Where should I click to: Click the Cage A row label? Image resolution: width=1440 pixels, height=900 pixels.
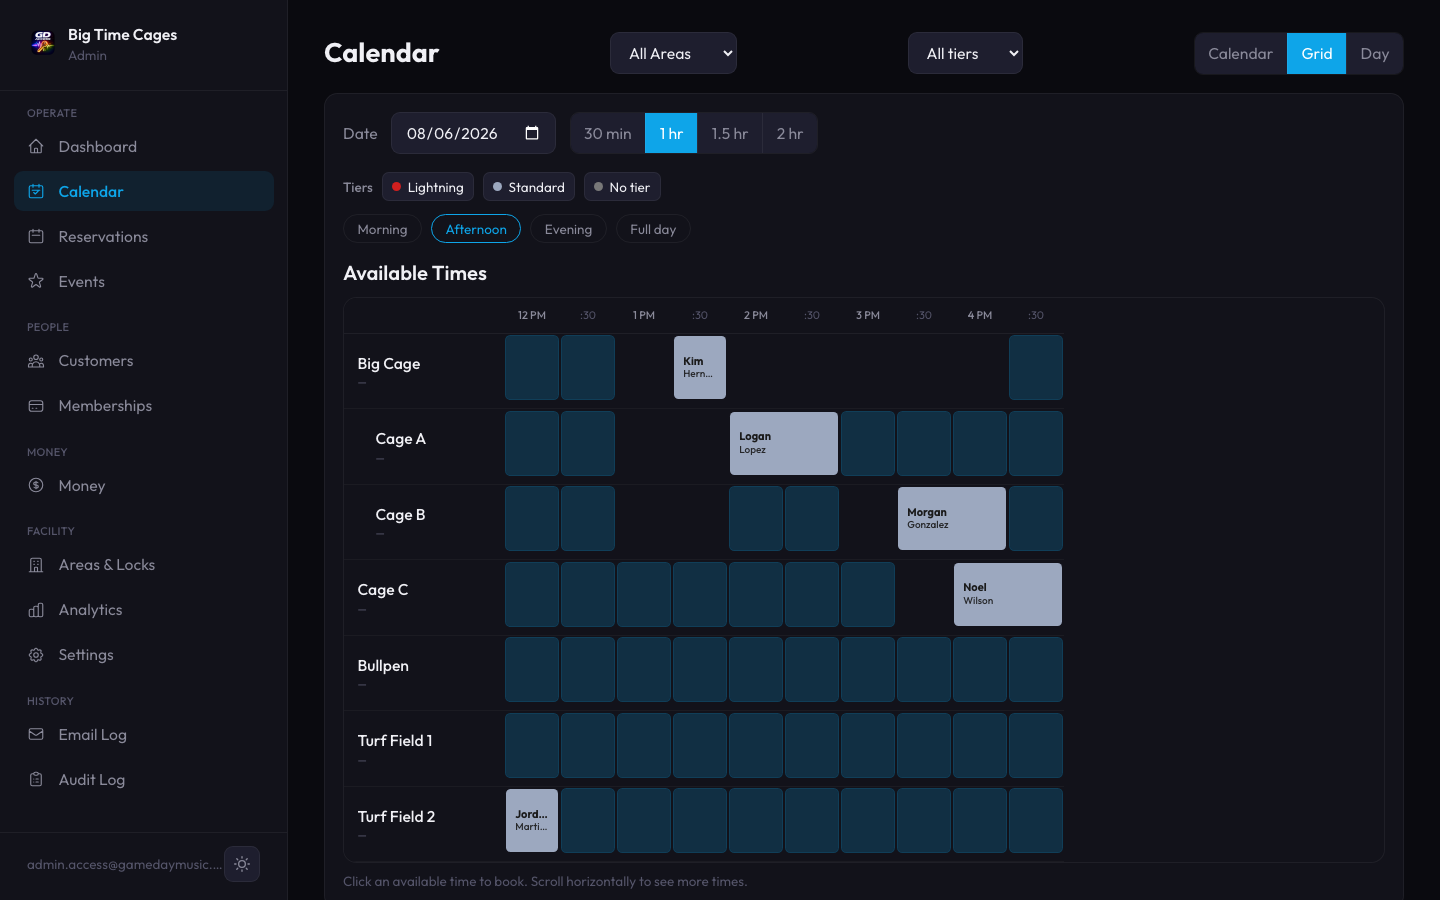pyautogui.click(x=400, y=438)
